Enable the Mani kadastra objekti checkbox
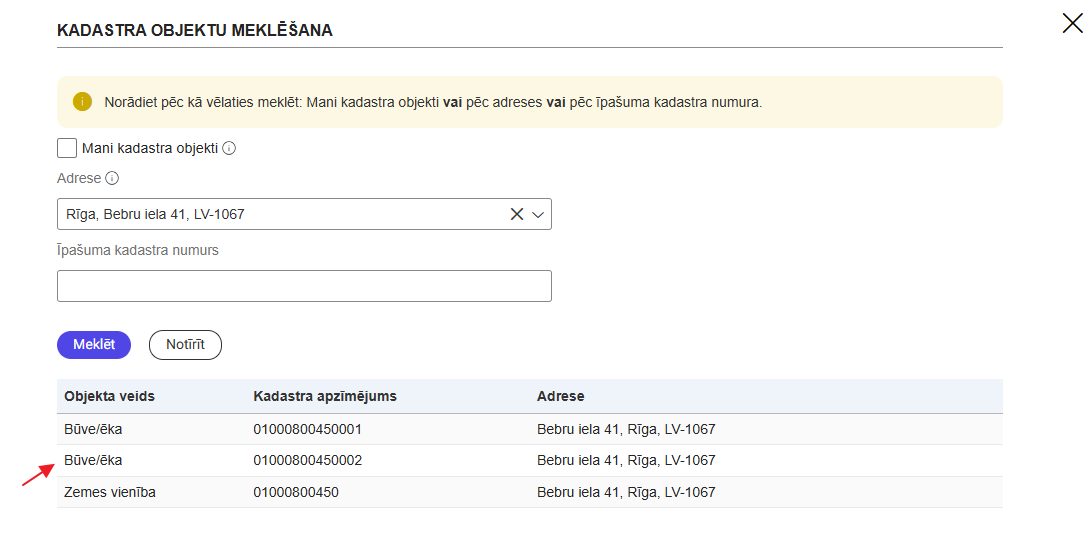 point(67,148)
